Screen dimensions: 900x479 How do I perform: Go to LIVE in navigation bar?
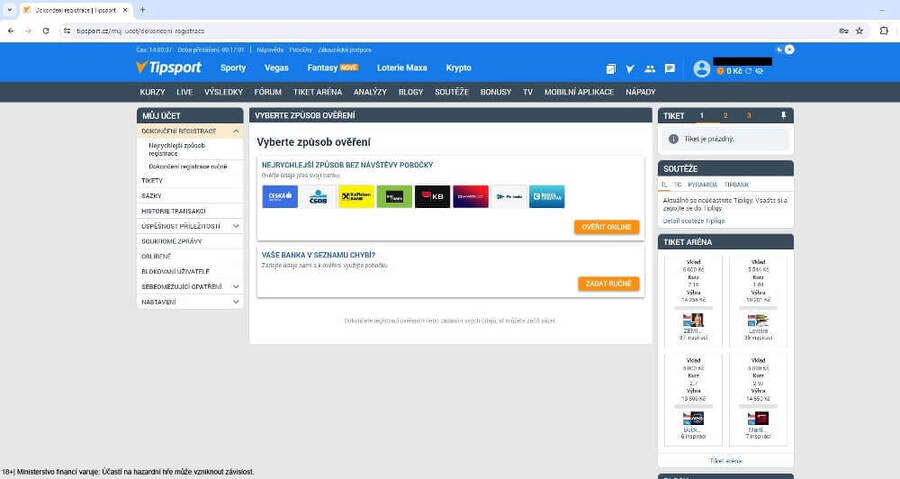(184, 92)
